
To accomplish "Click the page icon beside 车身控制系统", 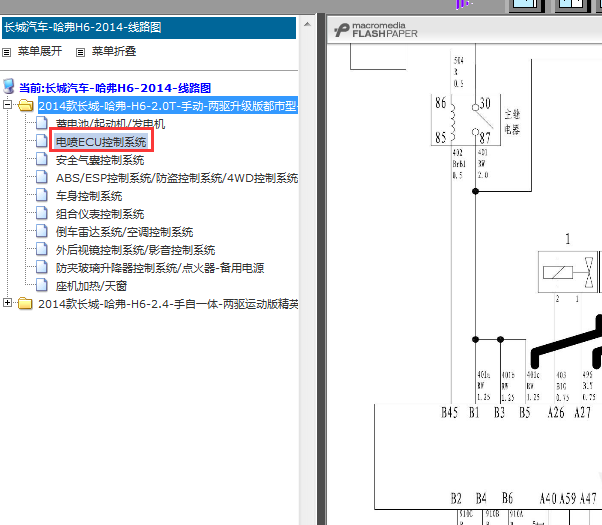I will [x=41, y=195].
